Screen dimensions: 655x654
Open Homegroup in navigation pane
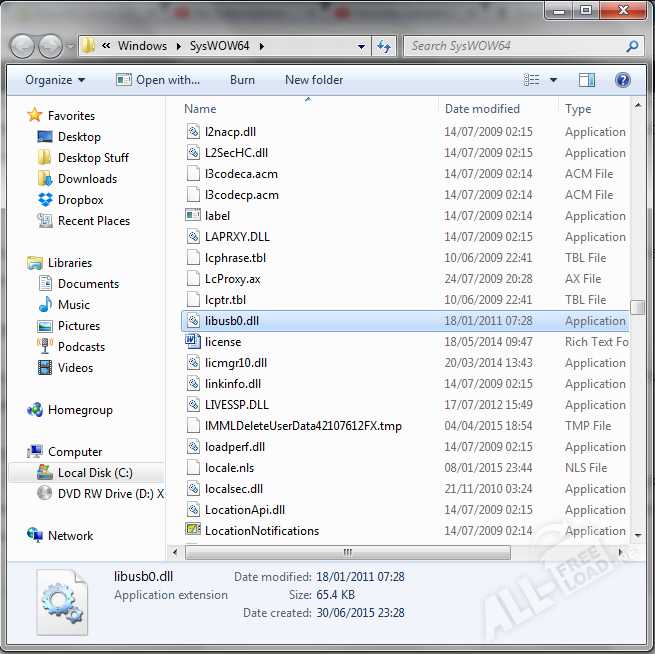[x=80, y=410]
